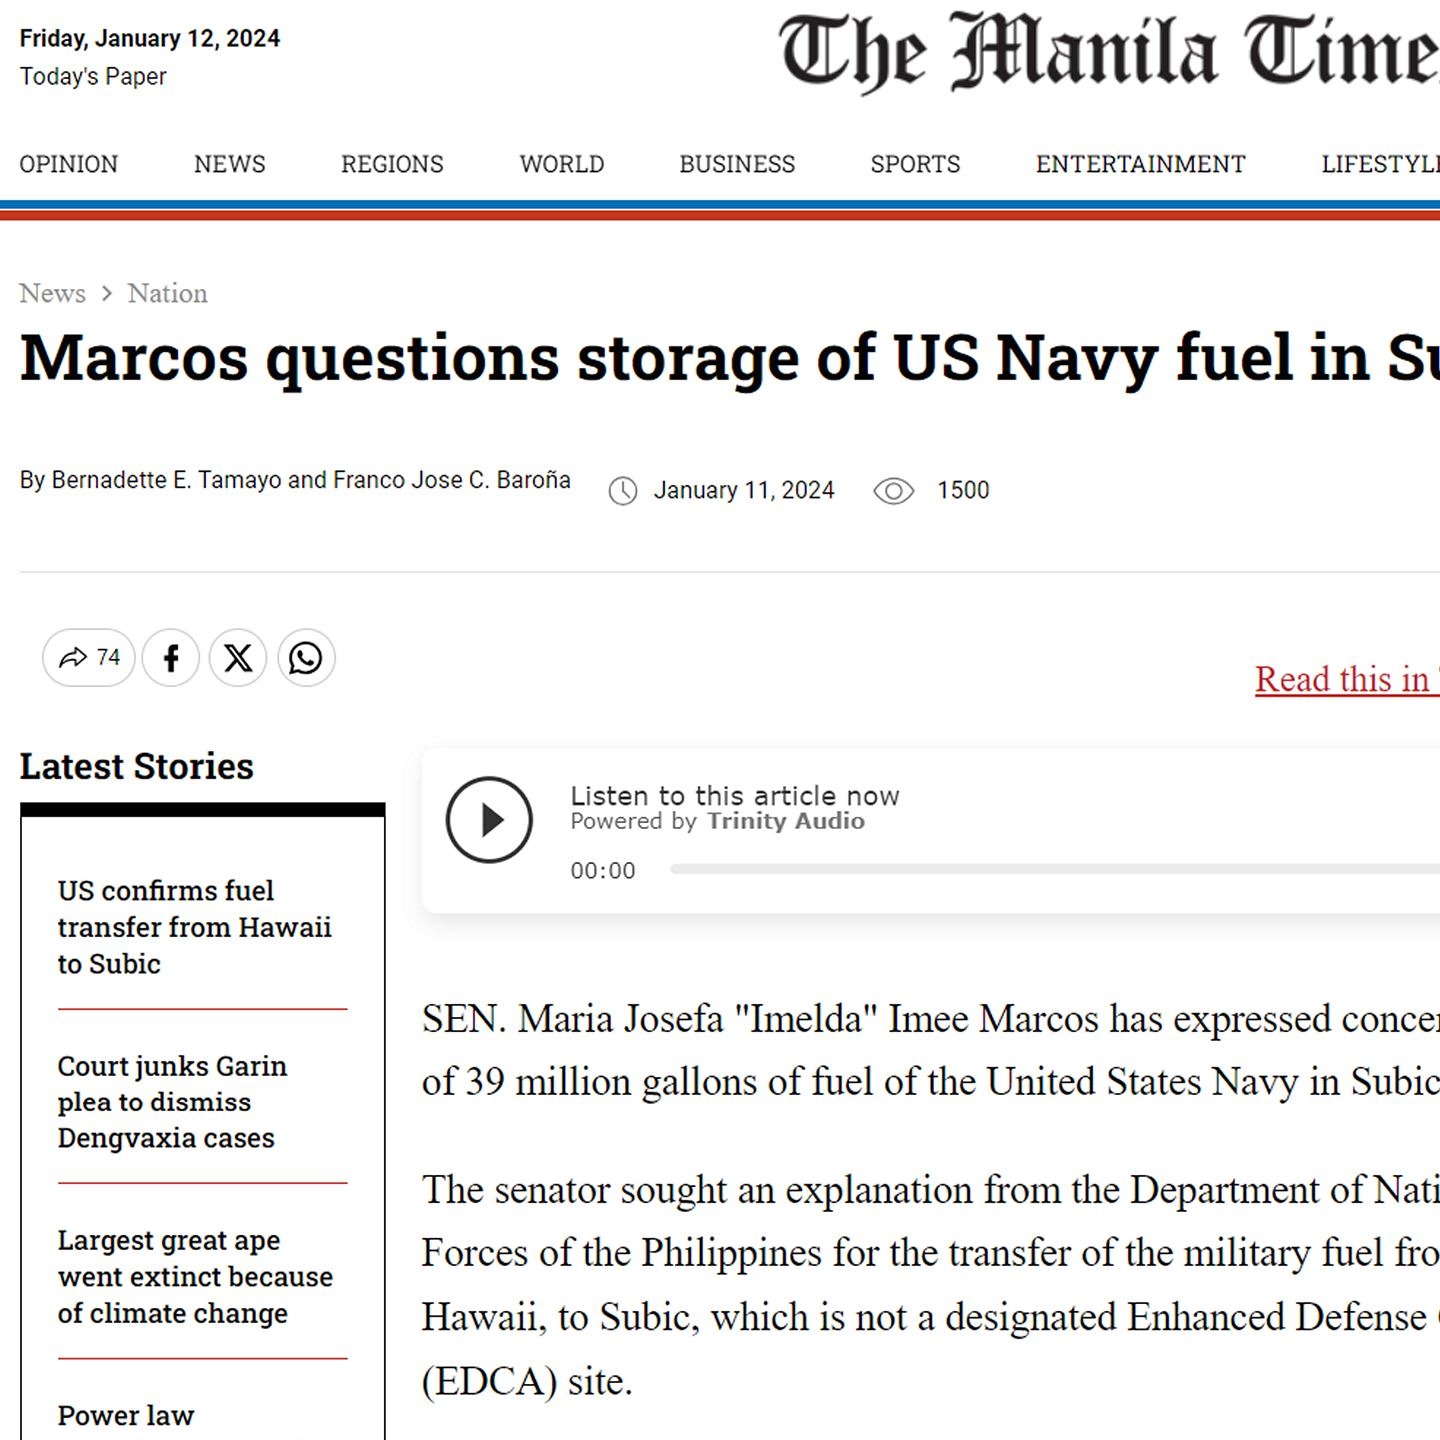Go to the World section
Viewport: 1440px width, 1440px height.
(561, 164)
